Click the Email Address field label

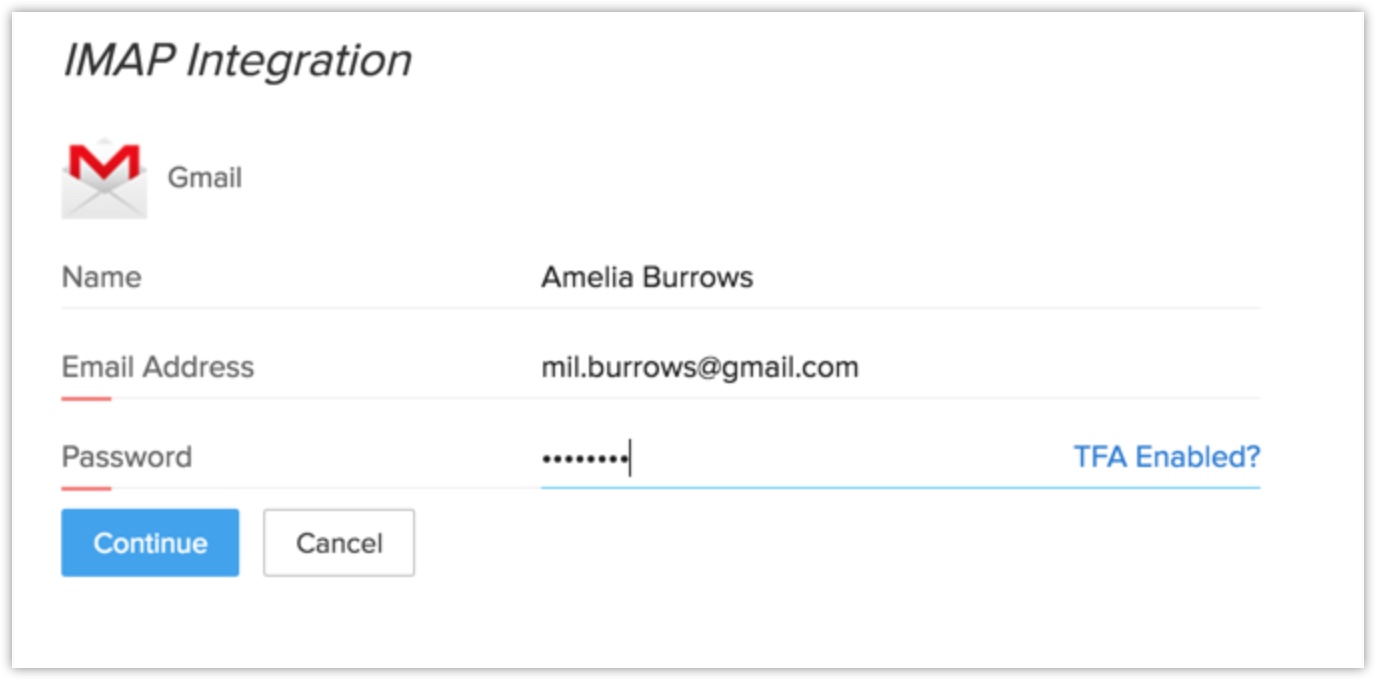click(x=158, y=367)
